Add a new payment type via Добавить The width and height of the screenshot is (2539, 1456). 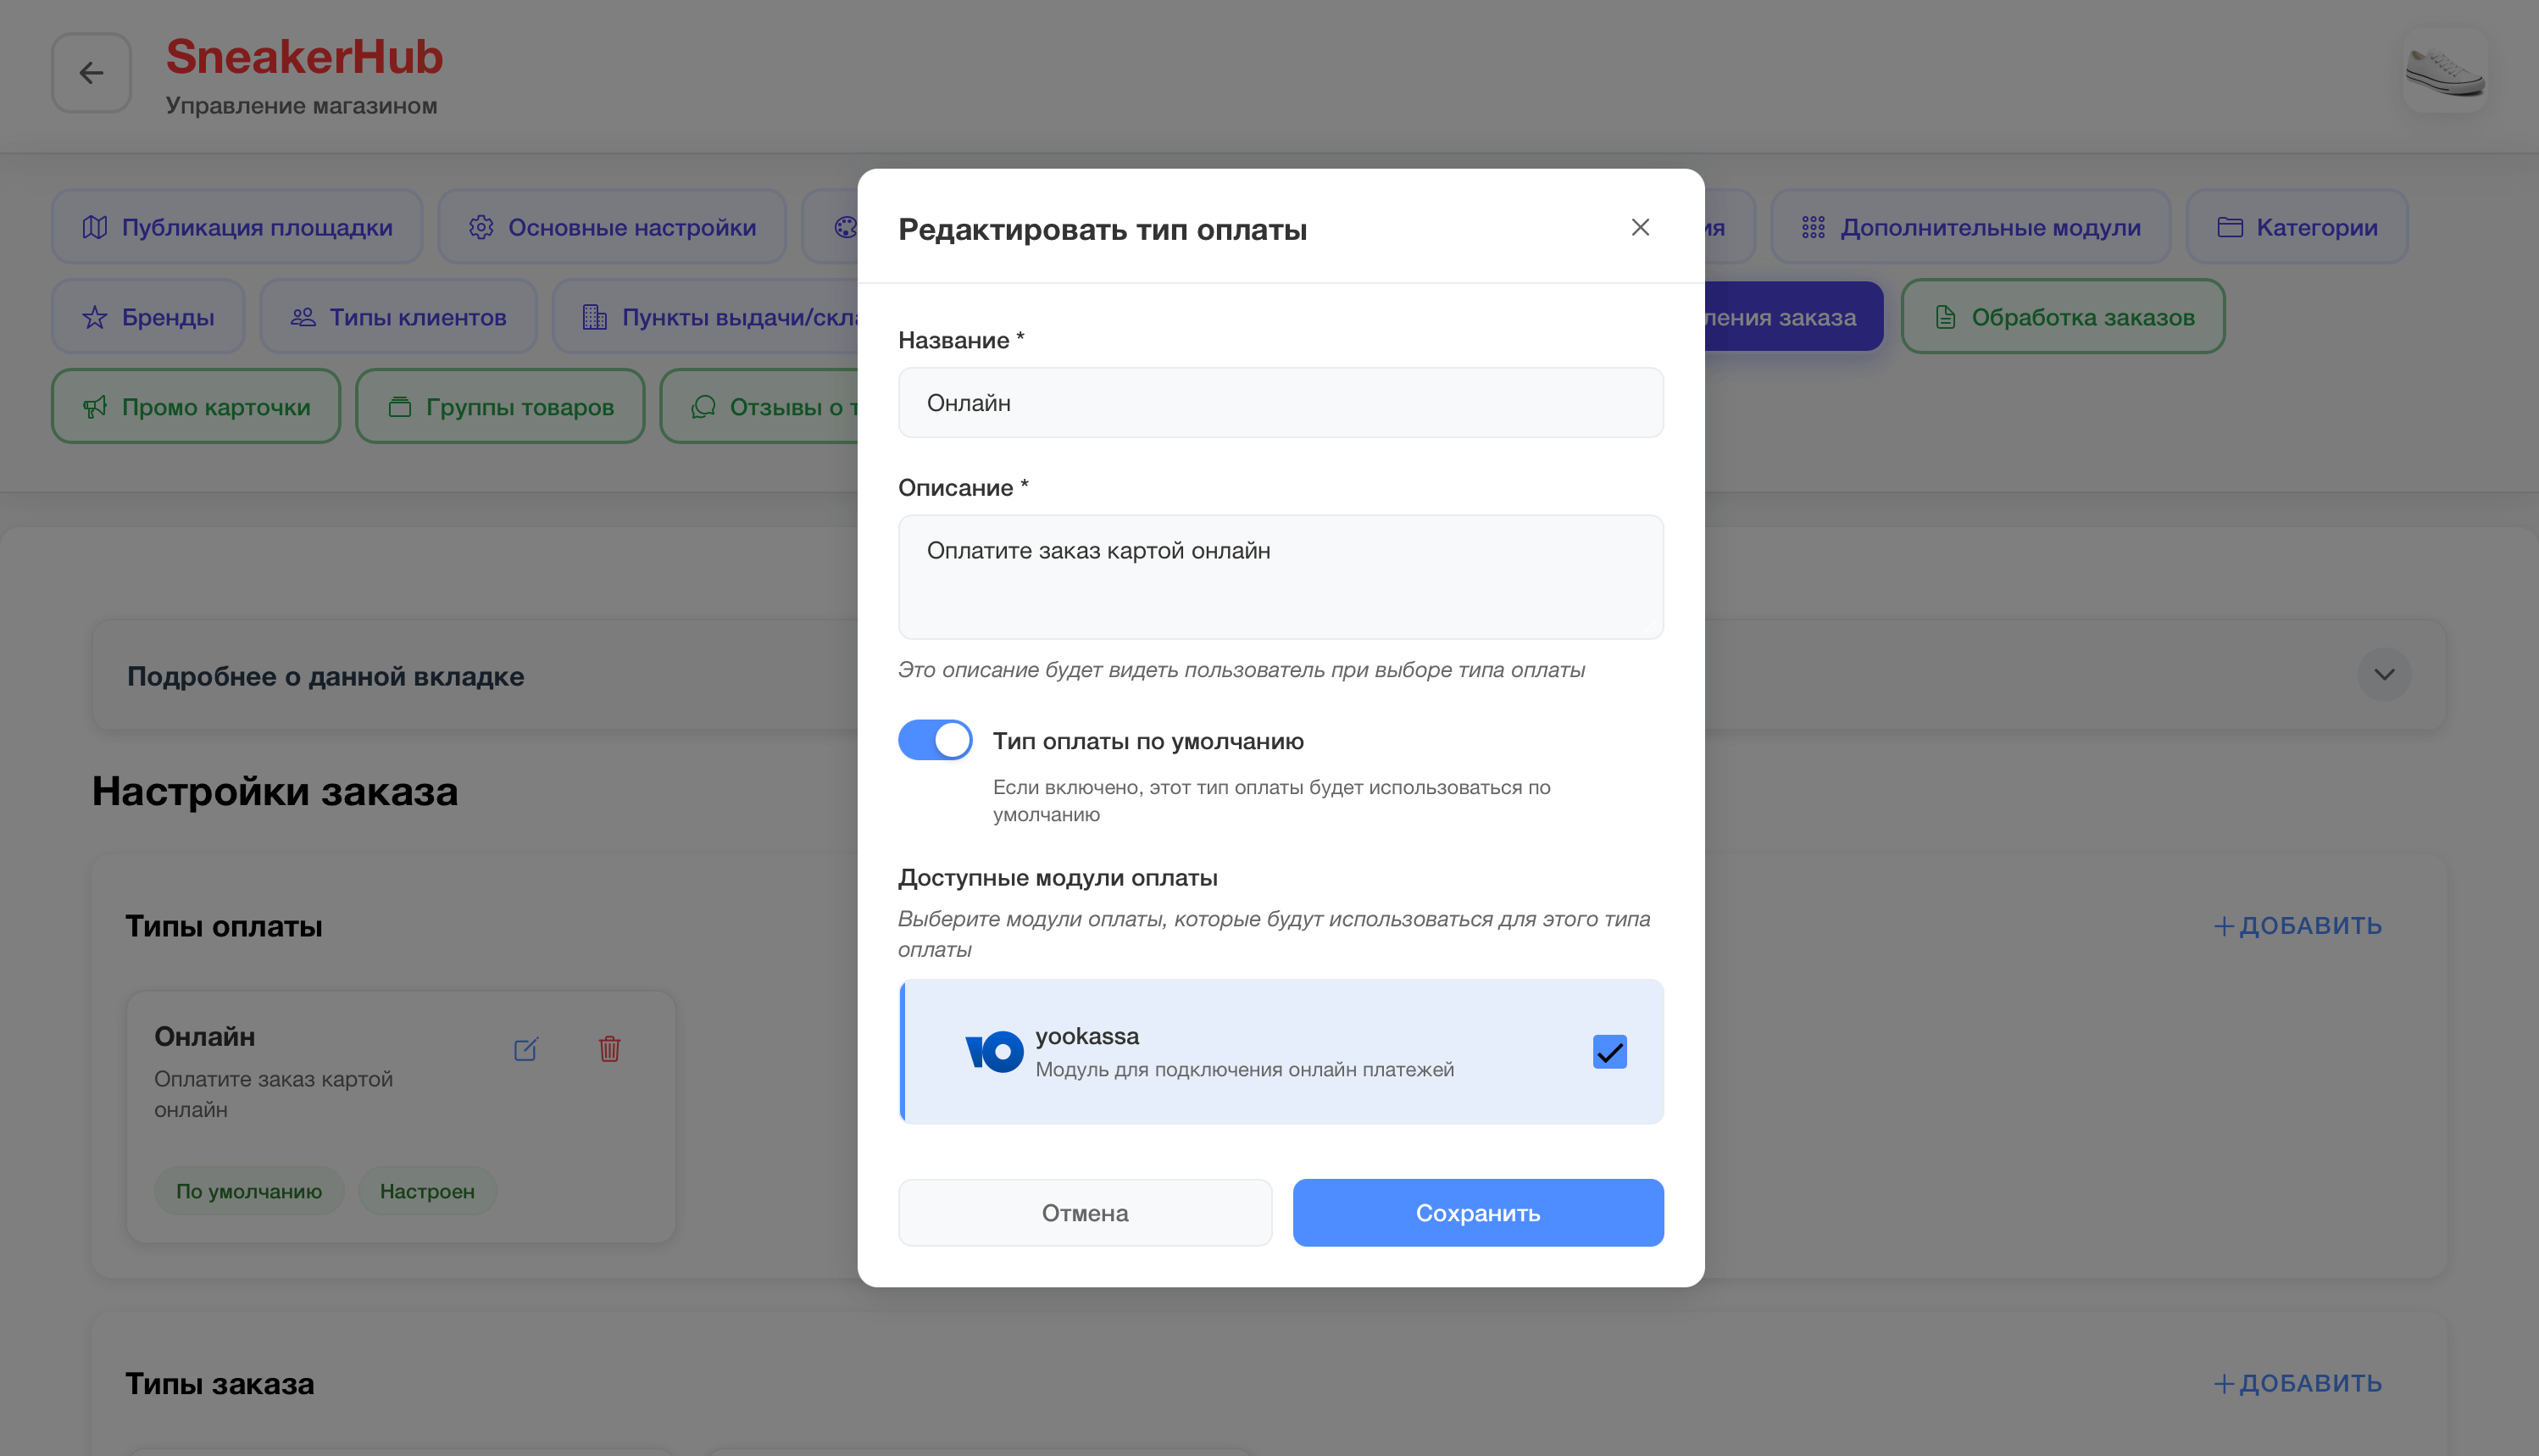2297,926
